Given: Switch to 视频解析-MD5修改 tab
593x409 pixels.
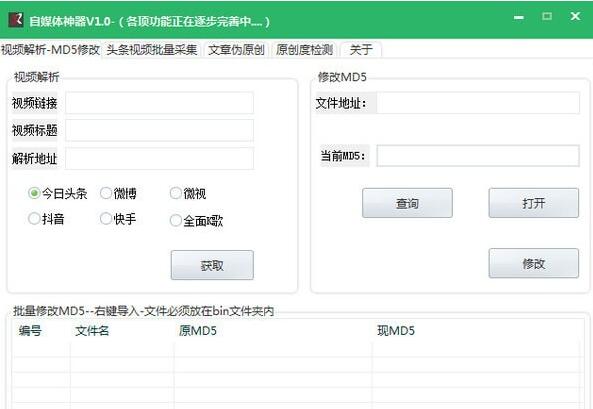Looking at the screenshot, I should [50, 50].
